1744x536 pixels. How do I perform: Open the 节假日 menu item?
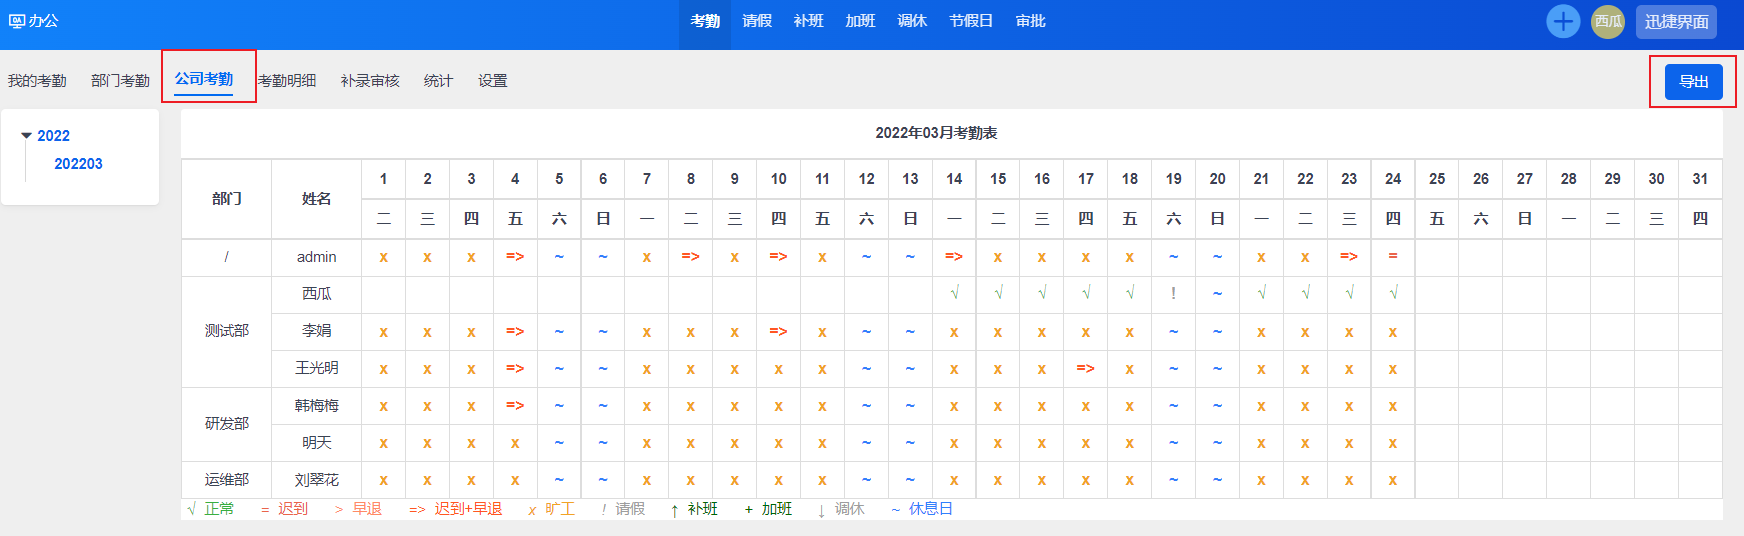pyautogui.click(x=971, y=21)
